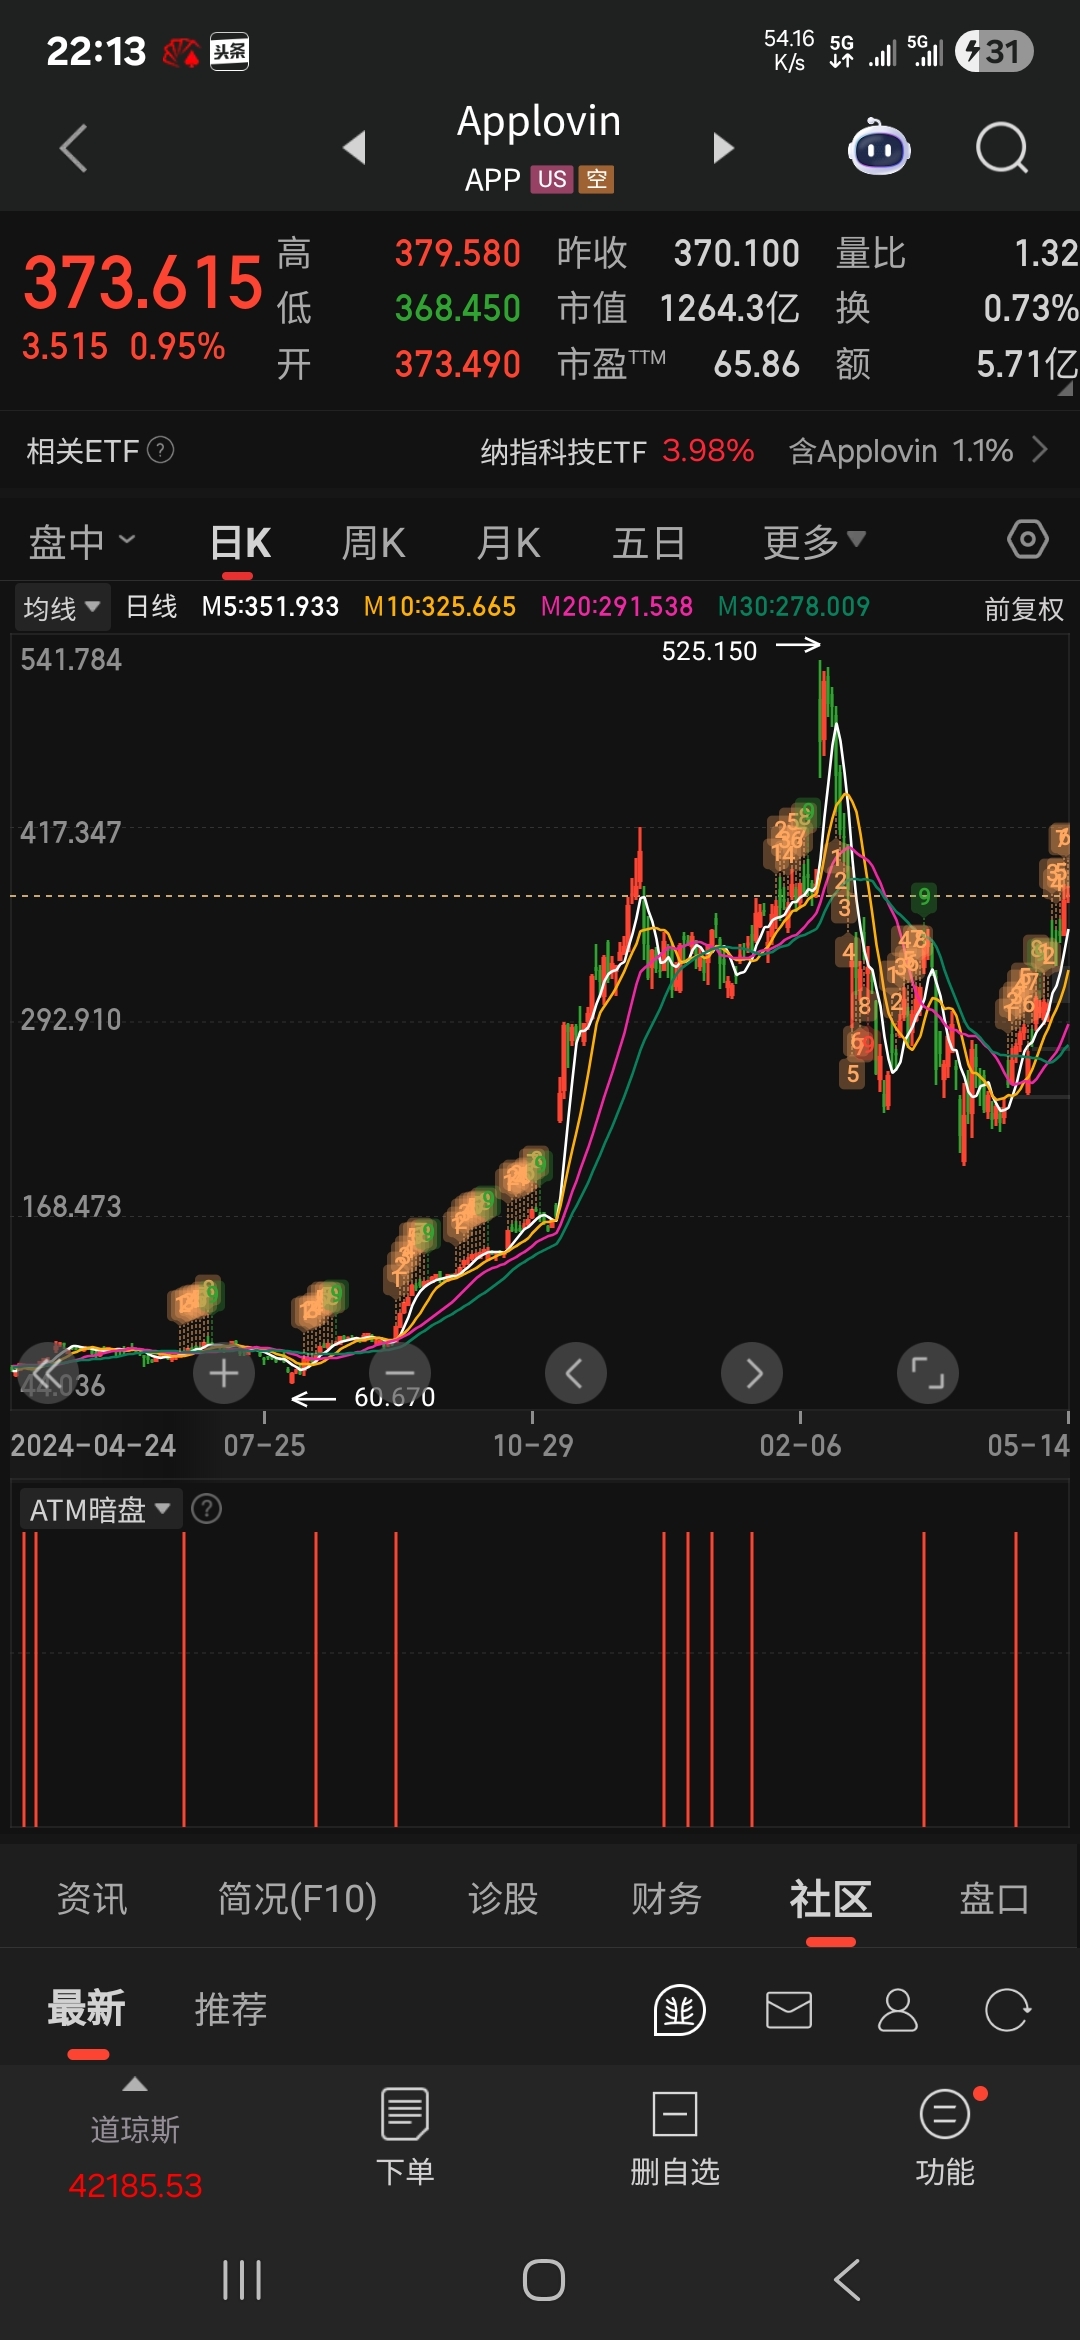The width and height of the screenshot is (1080, 2340).
Task: Tap the US market badge
Action: point(552,179)
